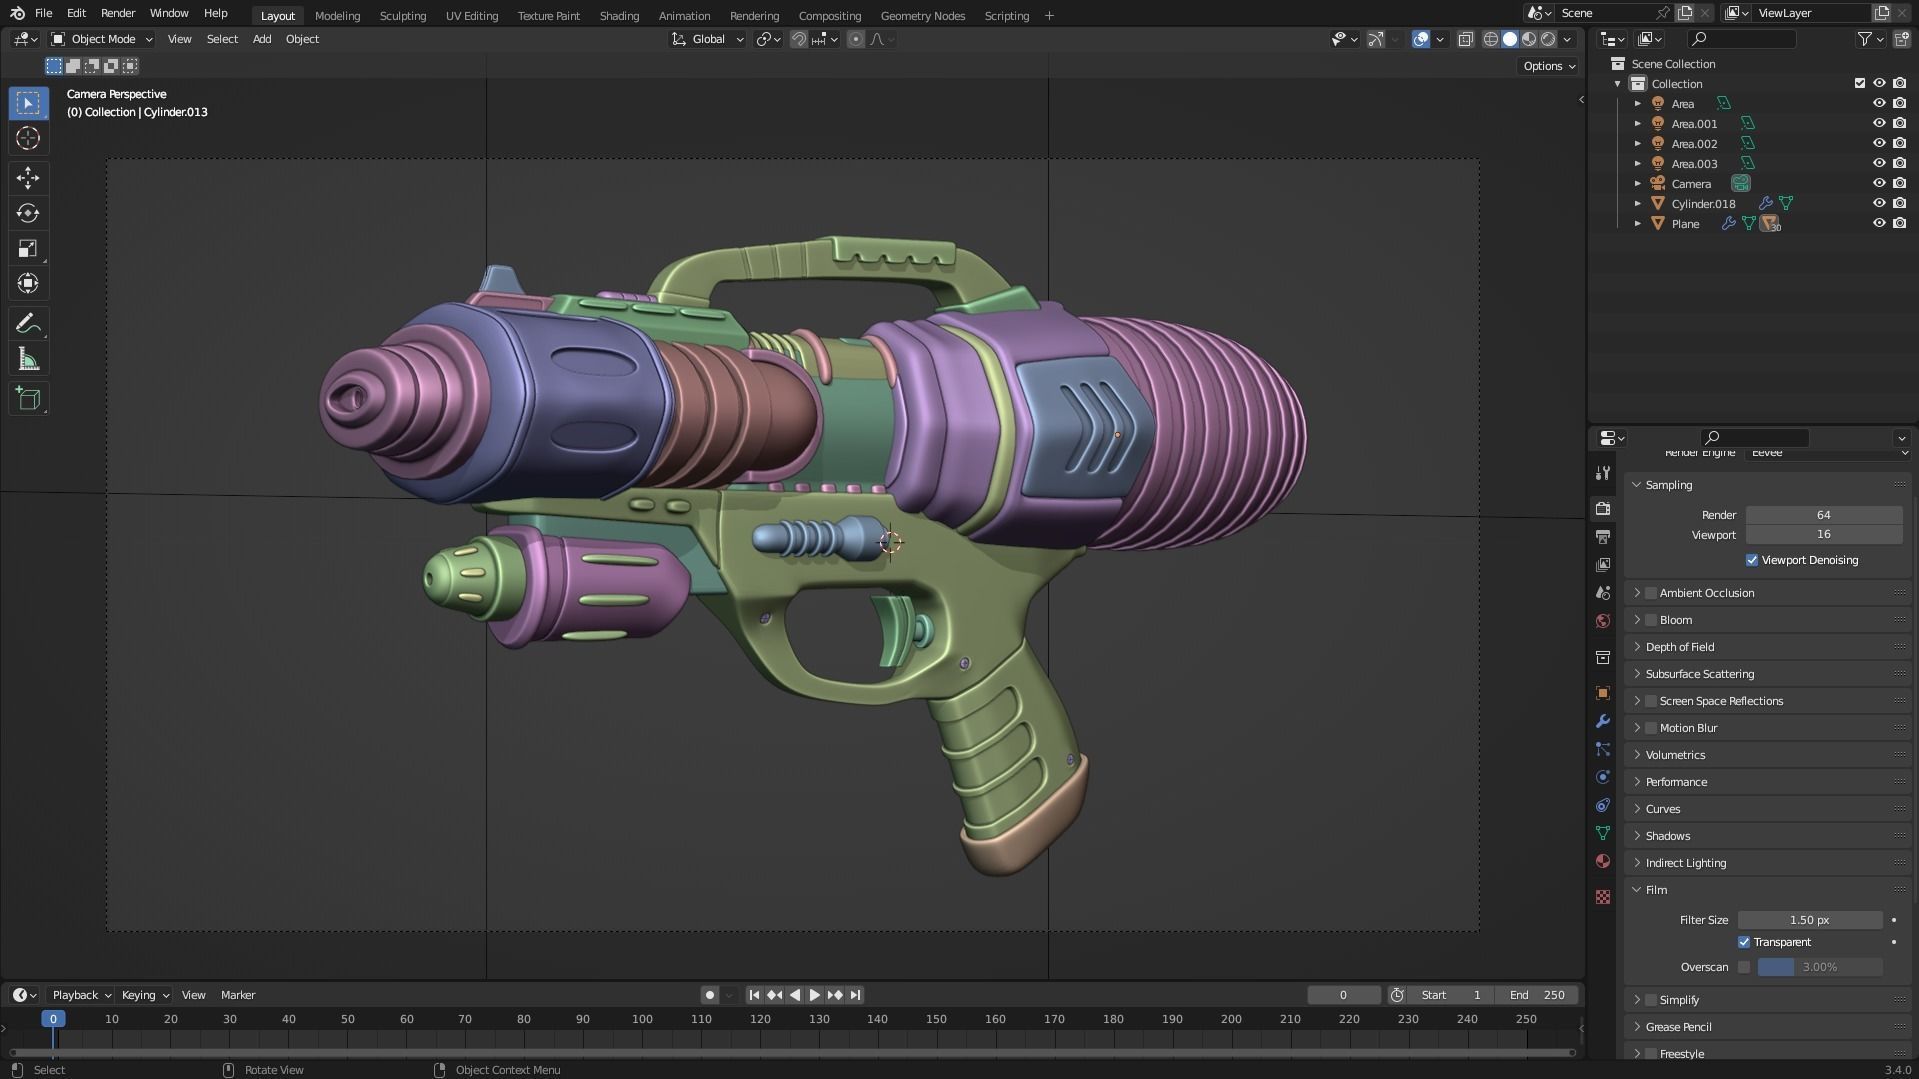The image size is (1919, 1079).
Task: Activate the Transform tool
Action: [x=28, y=283]
